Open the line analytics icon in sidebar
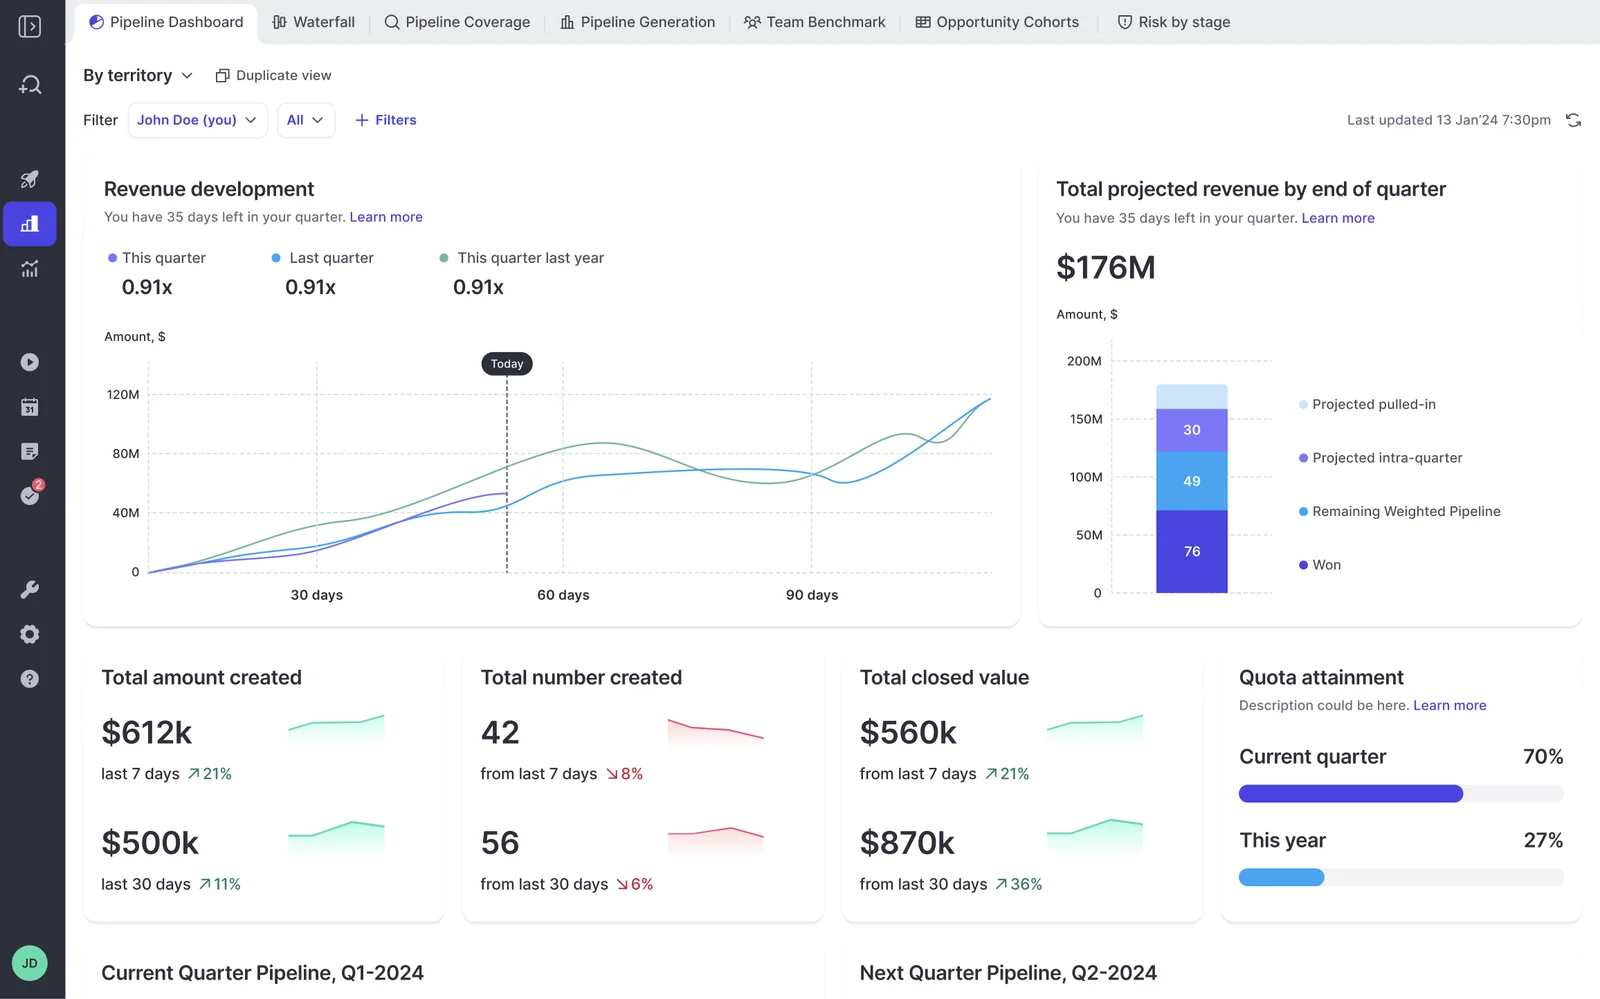Screen dimensions: 1600x999 [30, 268]
